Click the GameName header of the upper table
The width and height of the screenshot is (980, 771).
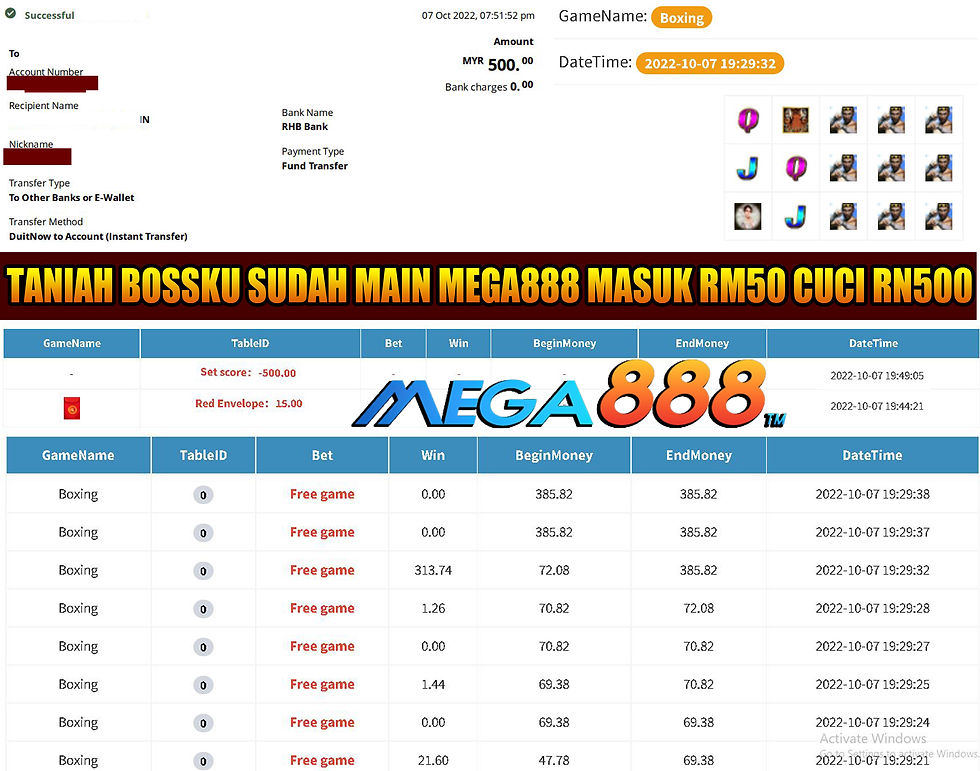[x=72, y=343]
